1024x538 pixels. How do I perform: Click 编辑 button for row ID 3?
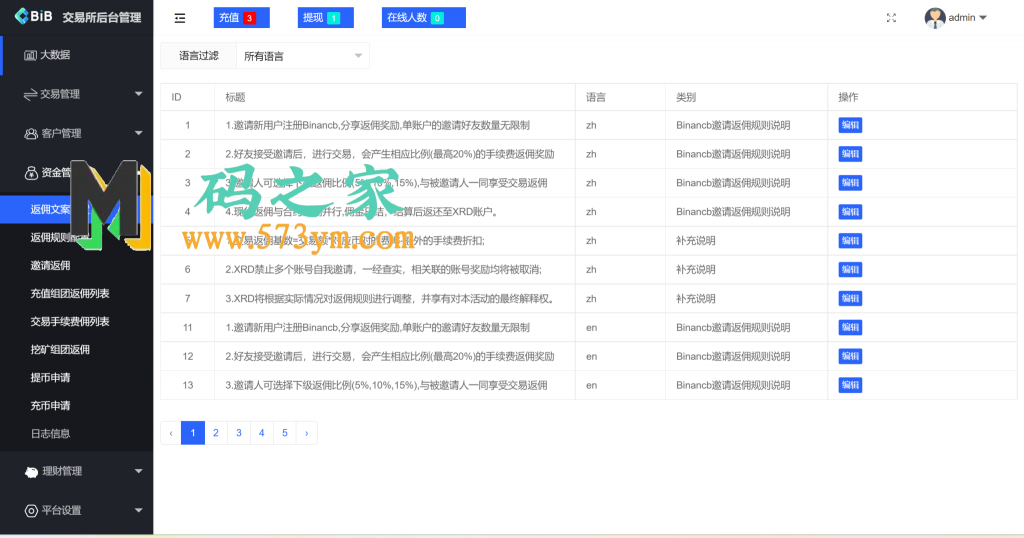[x=850, y=183]
